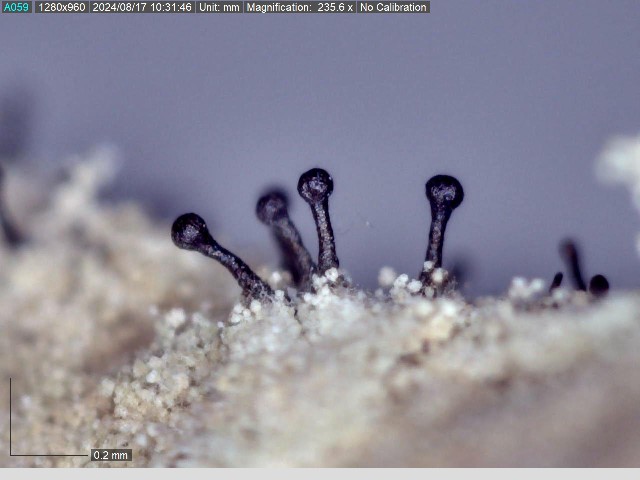The height and width of the screenshot is (480, 640).
Task: Click the blurred second spore head from left
Action: point(272,207)
